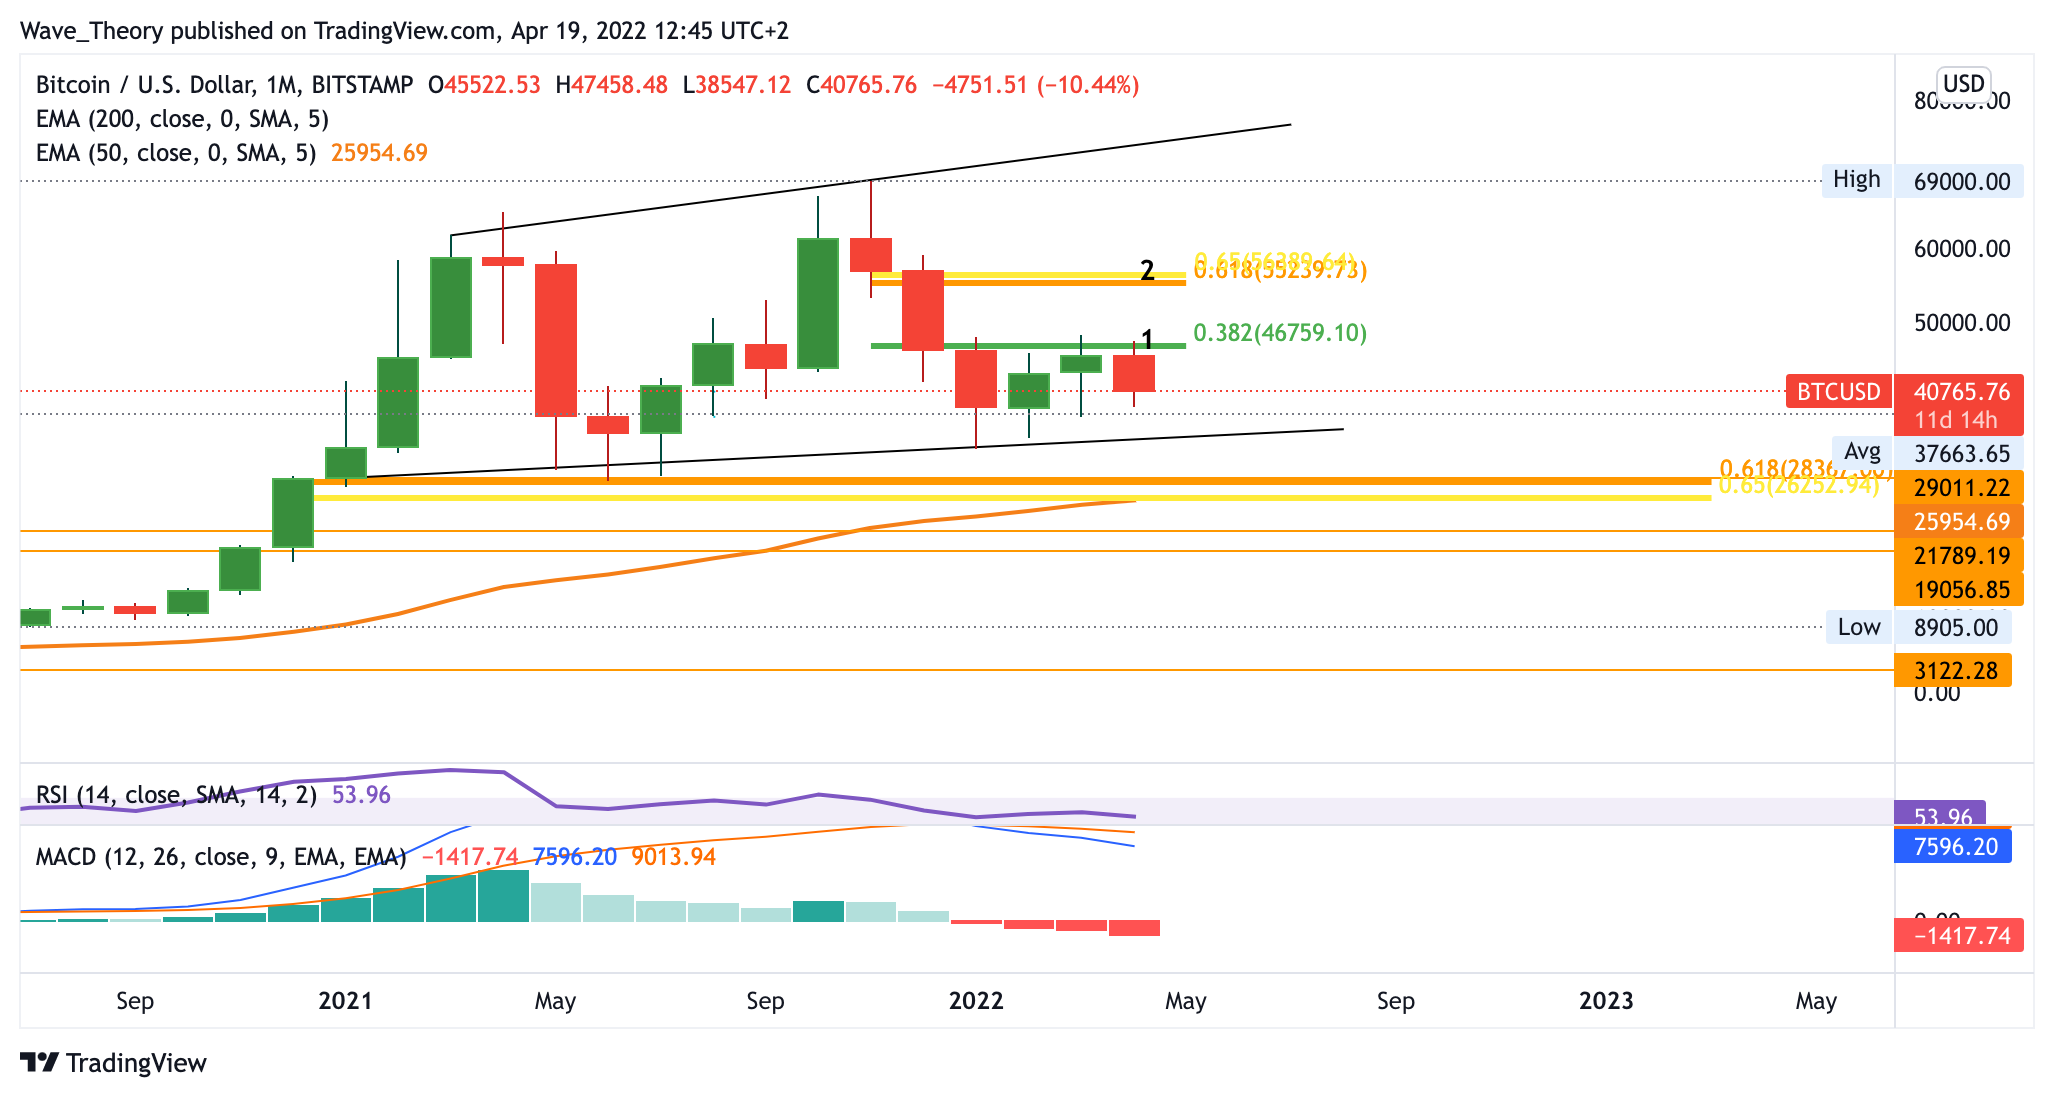Click the 2022 label on time axis
The height and width of the screenshot is (1098, 2054).
coord(975,1001)
